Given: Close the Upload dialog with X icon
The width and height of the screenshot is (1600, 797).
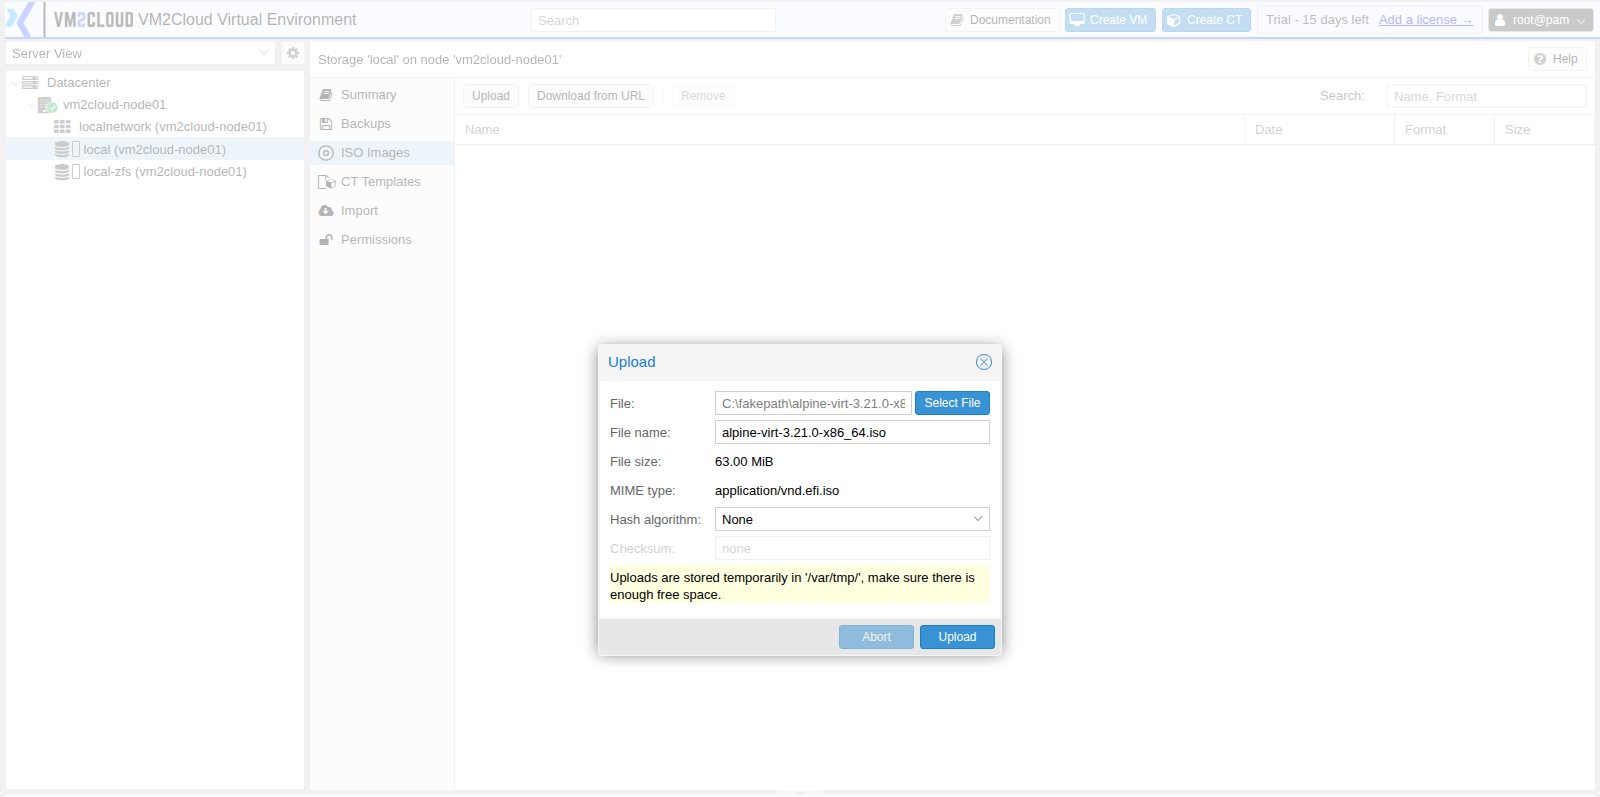Looking at the screenshot, I should coord(984,362).
